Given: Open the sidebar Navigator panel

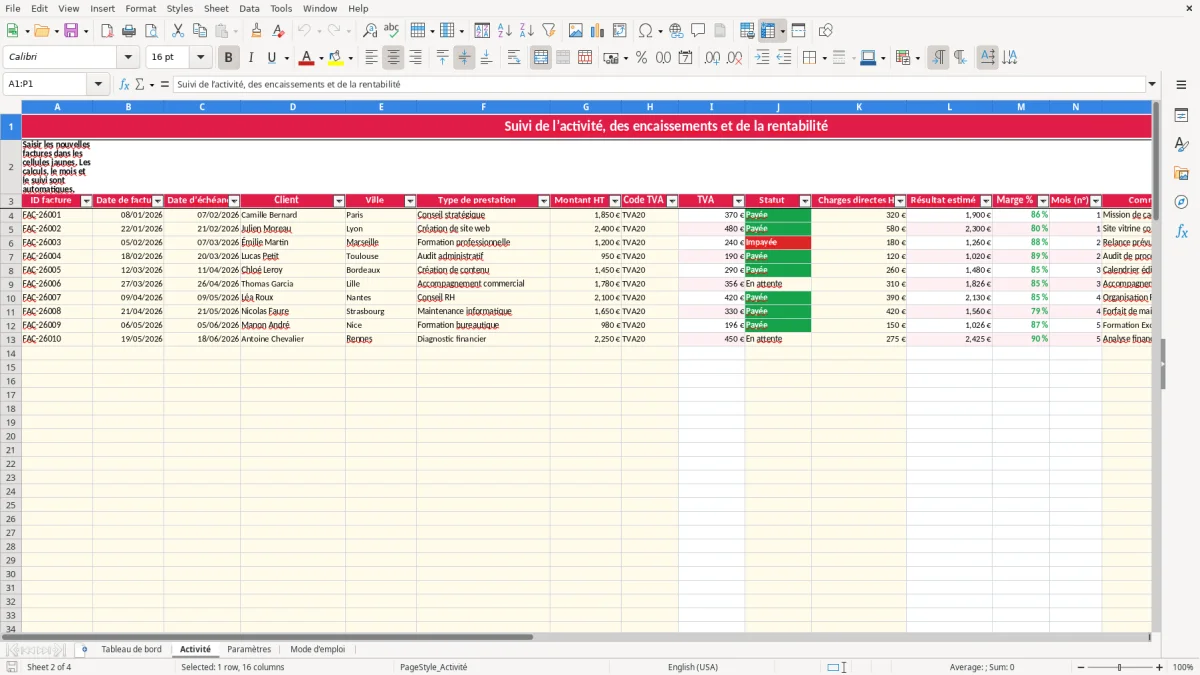Looking at the screenshot, I should coord(1181,202).
